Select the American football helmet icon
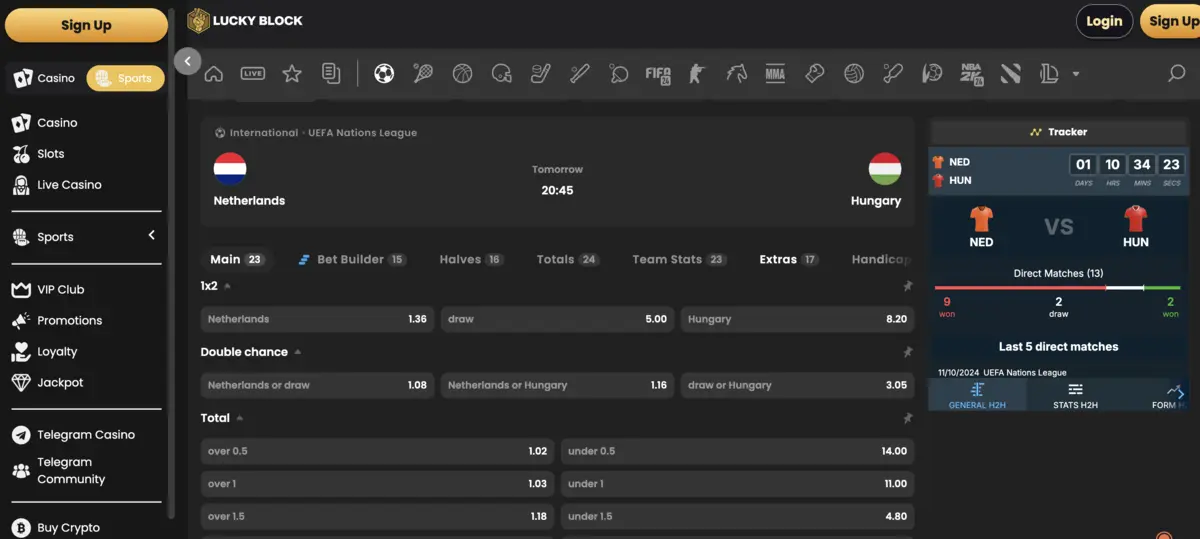Screen dimensions: 1200x539 (x=502, y=73)
